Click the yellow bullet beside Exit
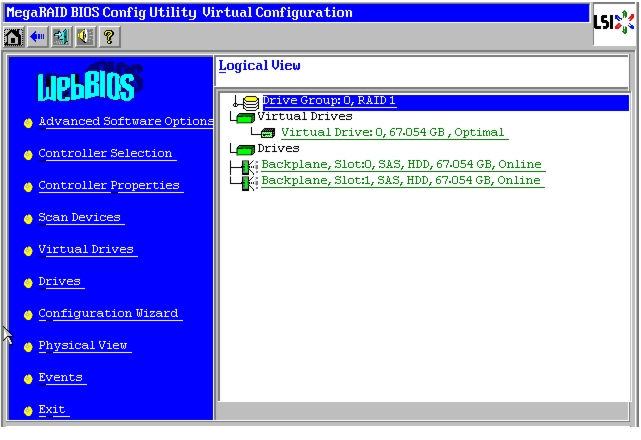 [28, 411]
